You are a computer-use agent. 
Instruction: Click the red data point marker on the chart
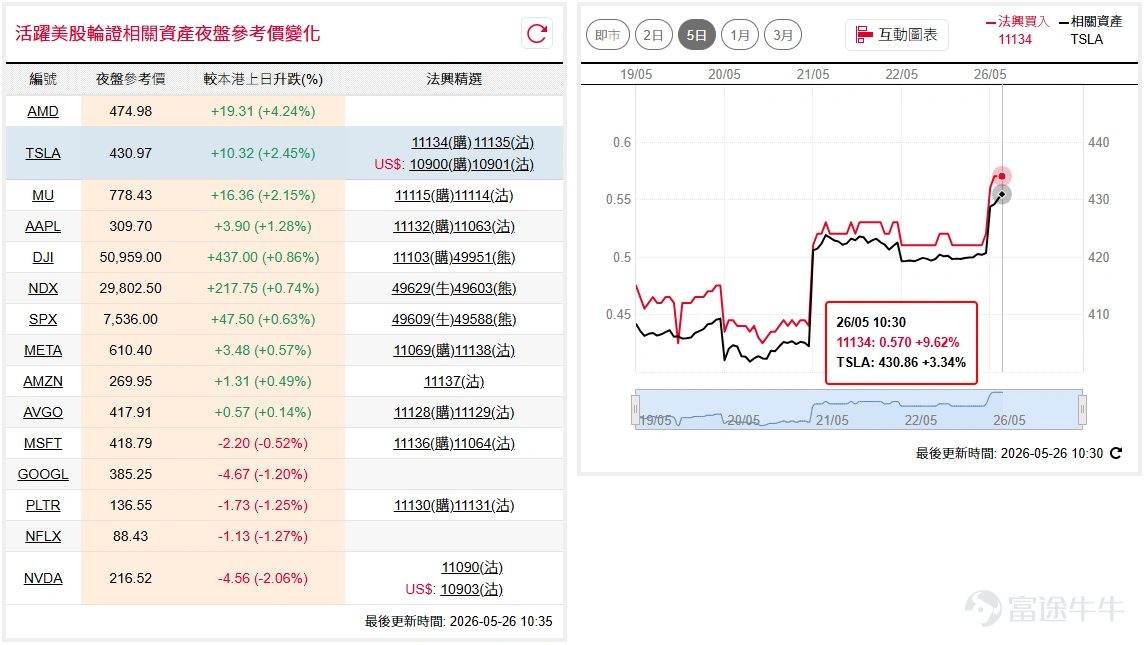coord(1002,176)
